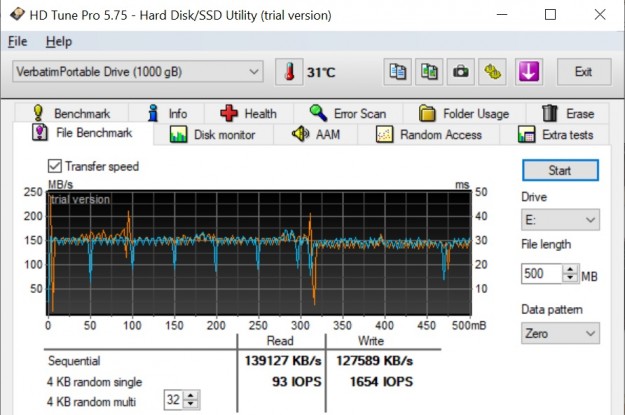Open the Folder Usage tab
625x415 pixels.
click(x=464, y=113)
